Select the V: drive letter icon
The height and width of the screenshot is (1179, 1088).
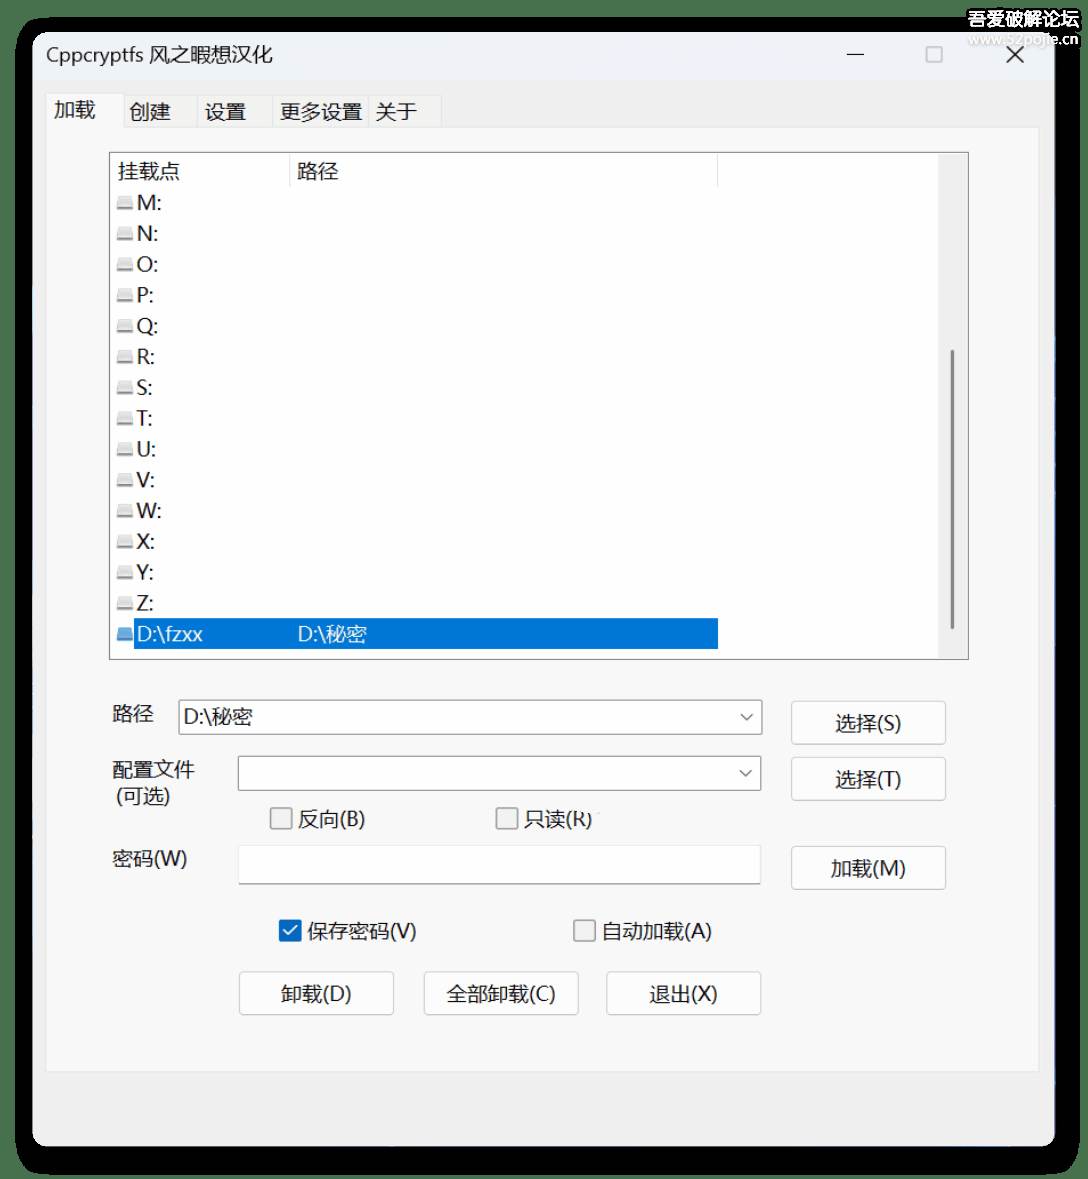tap(125, 481)
